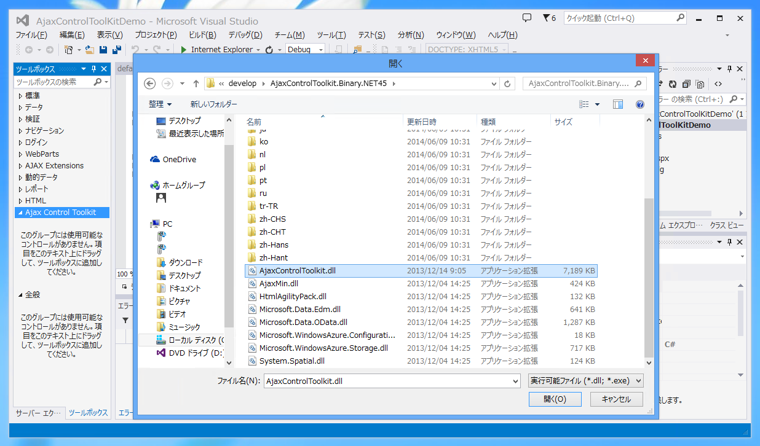The width and height of the screenshot is (760, 446).
Task: Select DVD Drive (D:) in navigation pane
Action: click(x=190, y=353)
